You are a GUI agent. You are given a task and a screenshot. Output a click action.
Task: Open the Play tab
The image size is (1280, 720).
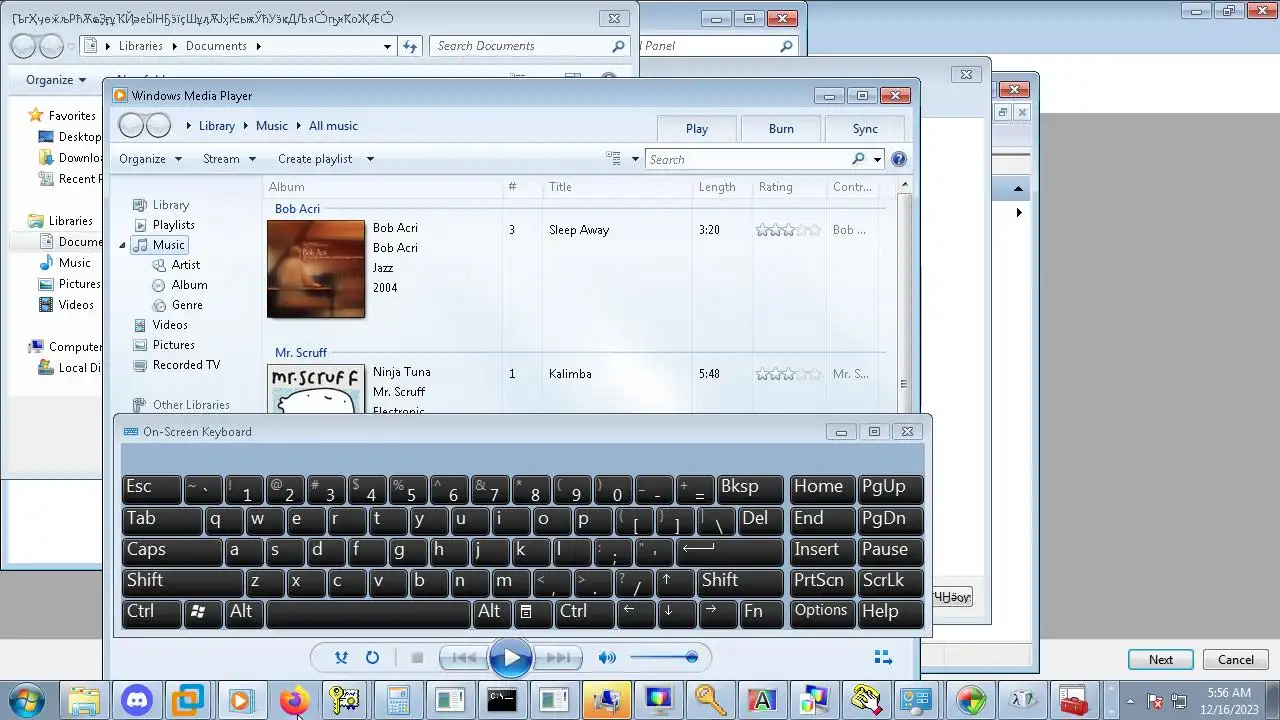coord(697,128)
